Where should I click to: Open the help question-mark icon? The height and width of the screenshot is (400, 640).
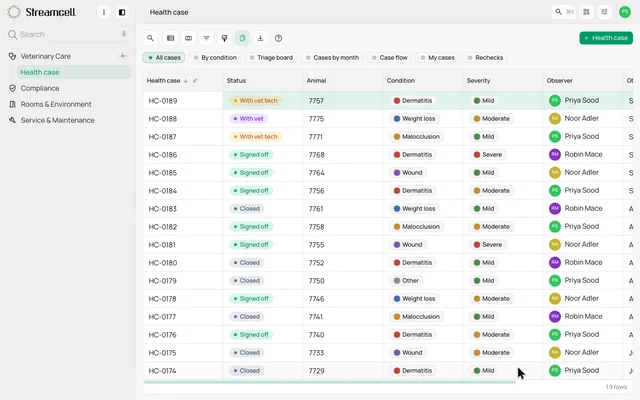[x=278, y=38]
